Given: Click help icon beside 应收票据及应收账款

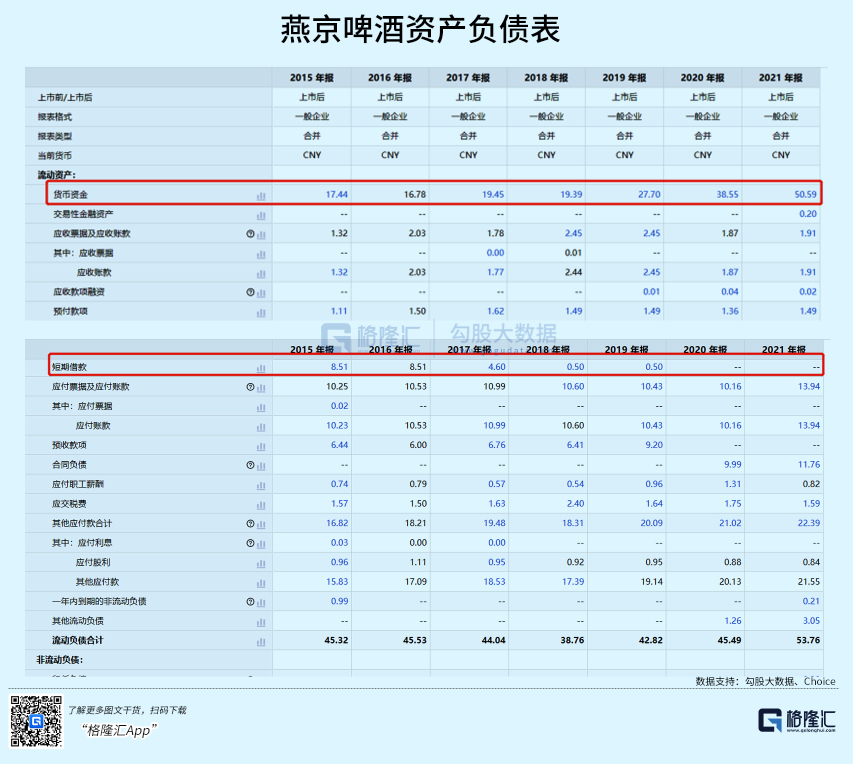Looking at the screenshot, I should pyautogui.click(x=250, y=234).
